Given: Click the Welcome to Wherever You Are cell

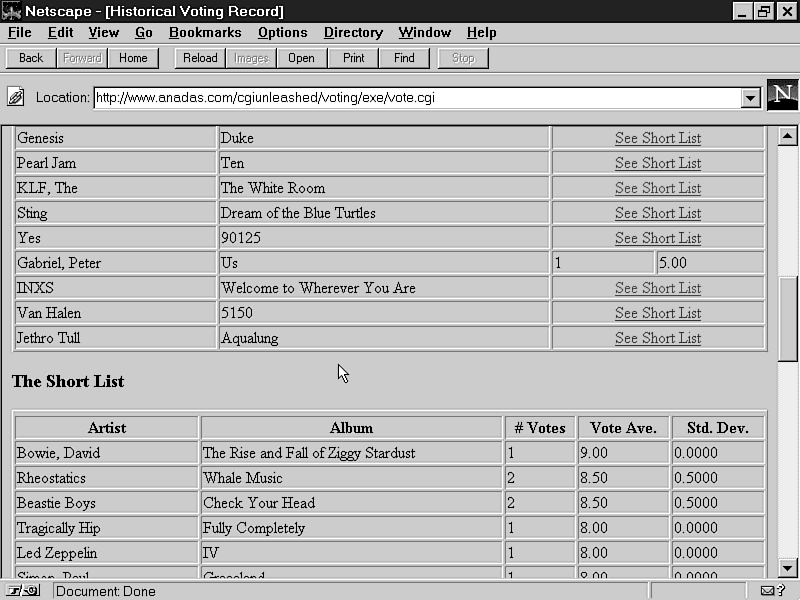Looking at the screenshot, I should click(384, 288).
